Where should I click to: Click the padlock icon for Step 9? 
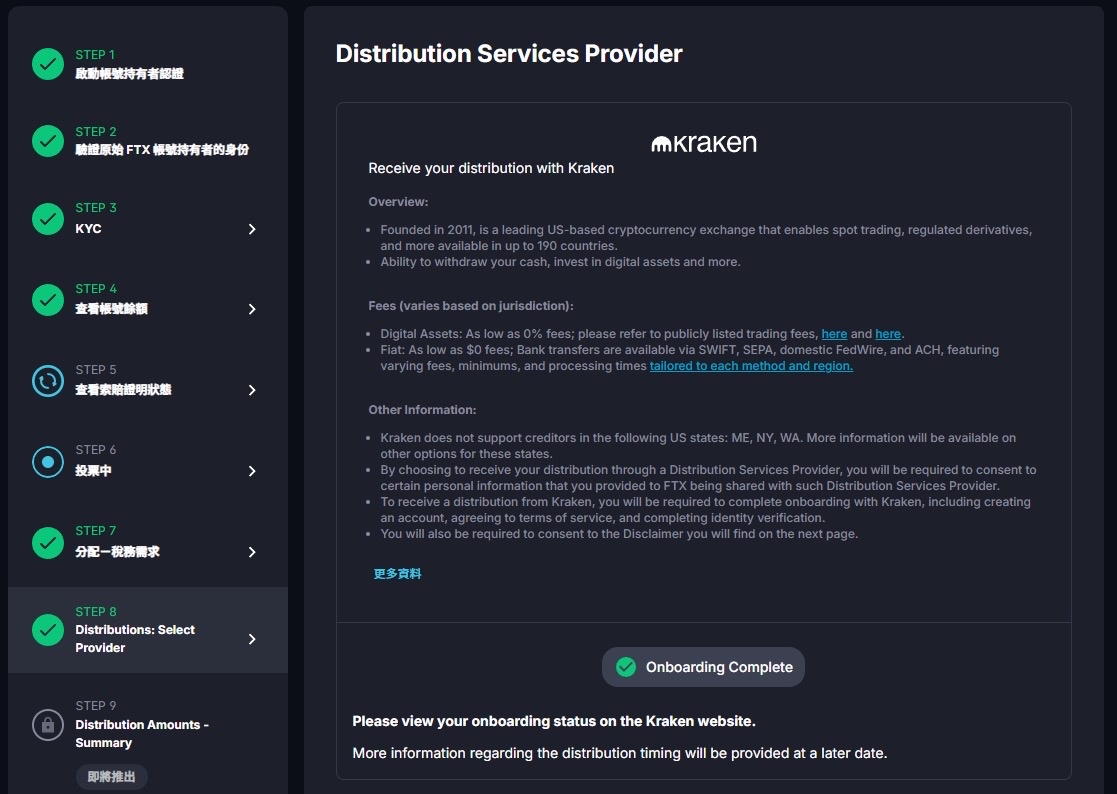(48, 725)
